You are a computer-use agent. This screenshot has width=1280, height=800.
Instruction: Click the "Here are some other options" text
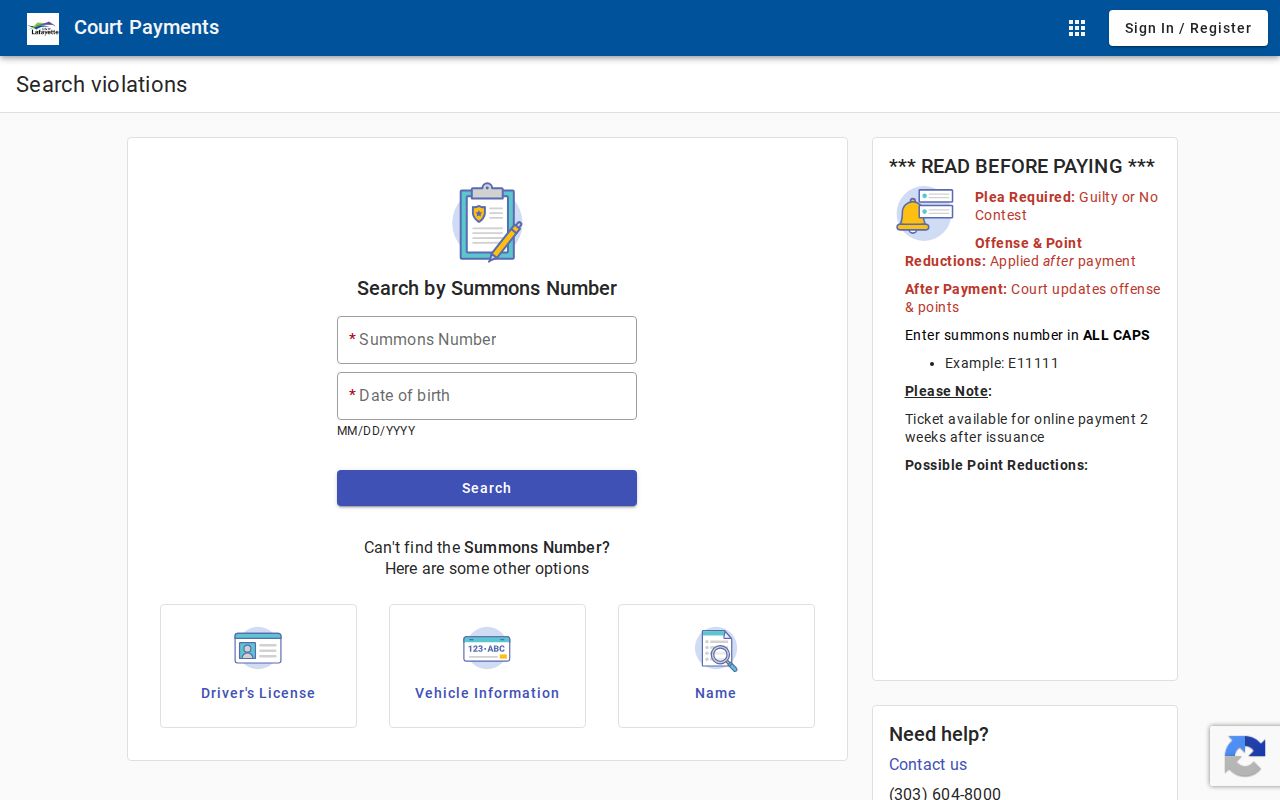[487, 568]
